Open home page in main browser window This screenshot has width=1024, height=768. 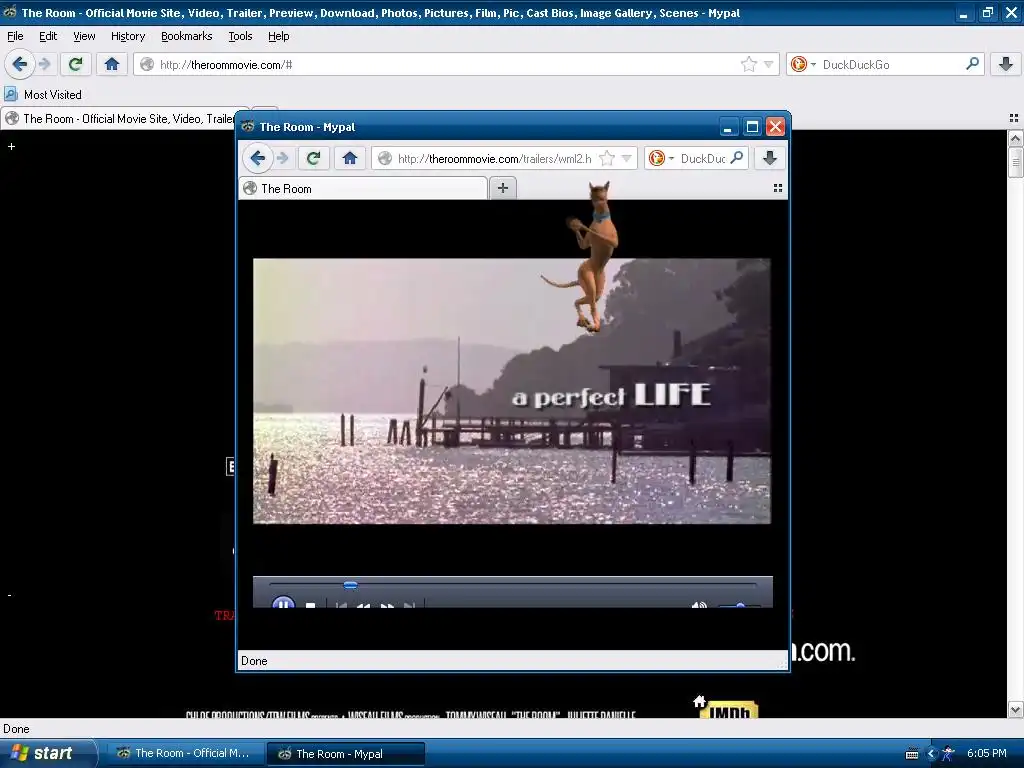point(112,64)
